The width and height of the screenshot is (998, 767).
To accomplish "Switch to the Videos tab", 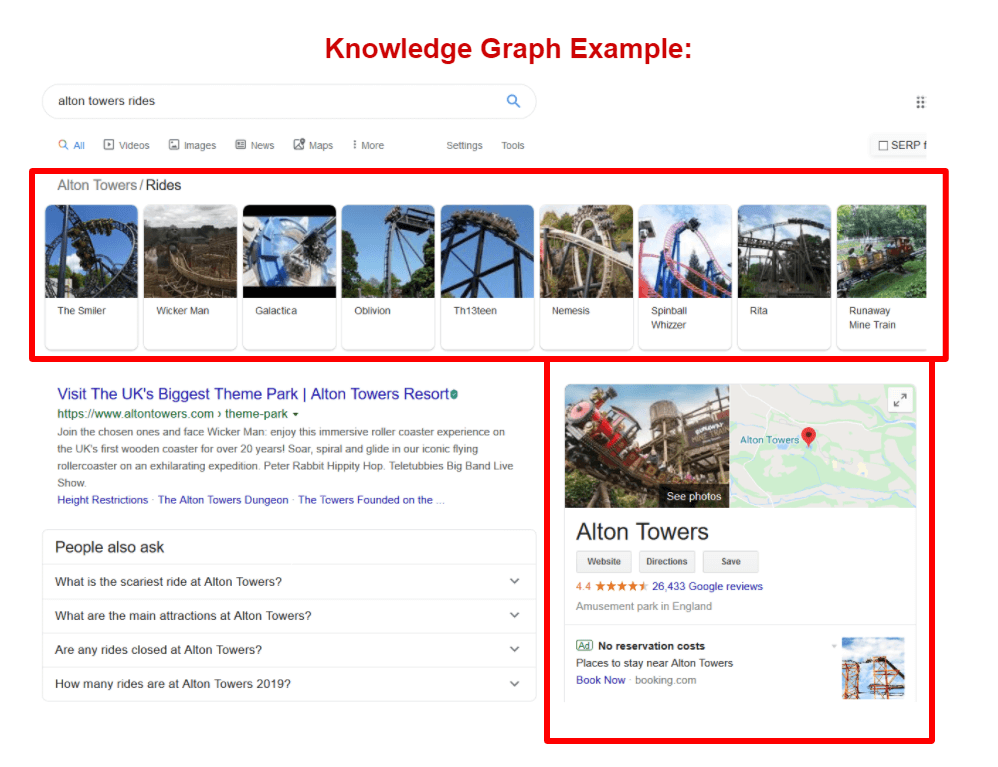I will click(x=127, y=145).
